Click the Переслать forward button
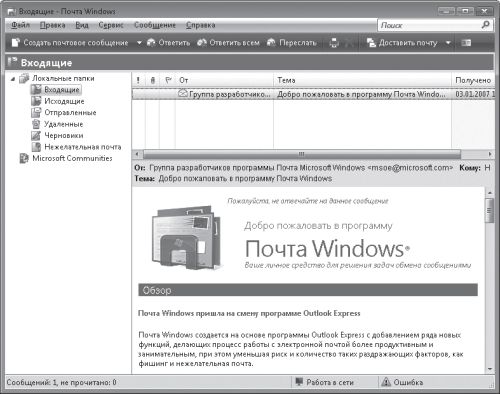Image resolution: width=500 pixels, height=394 pixels. [x=292, y=43]
